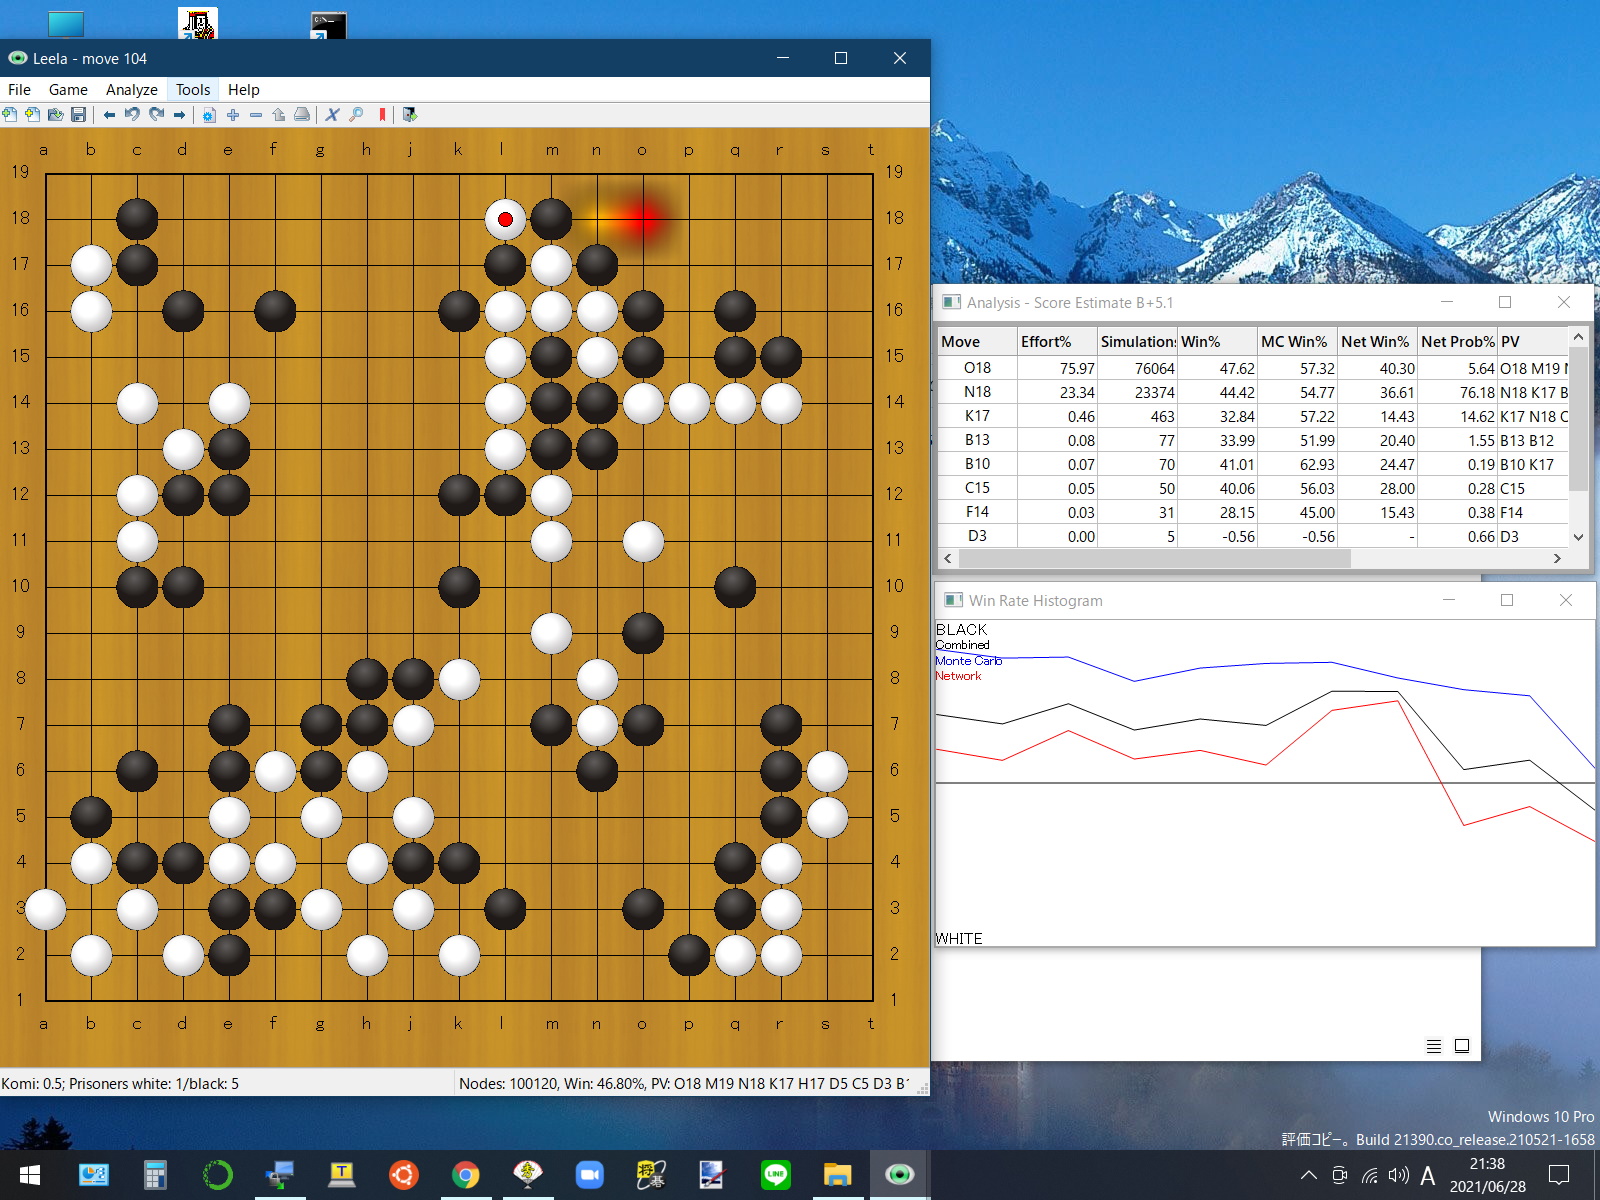Click the red bookmark toolbar icon
Screen dimensions: 1600x1200
click(382, 115)
